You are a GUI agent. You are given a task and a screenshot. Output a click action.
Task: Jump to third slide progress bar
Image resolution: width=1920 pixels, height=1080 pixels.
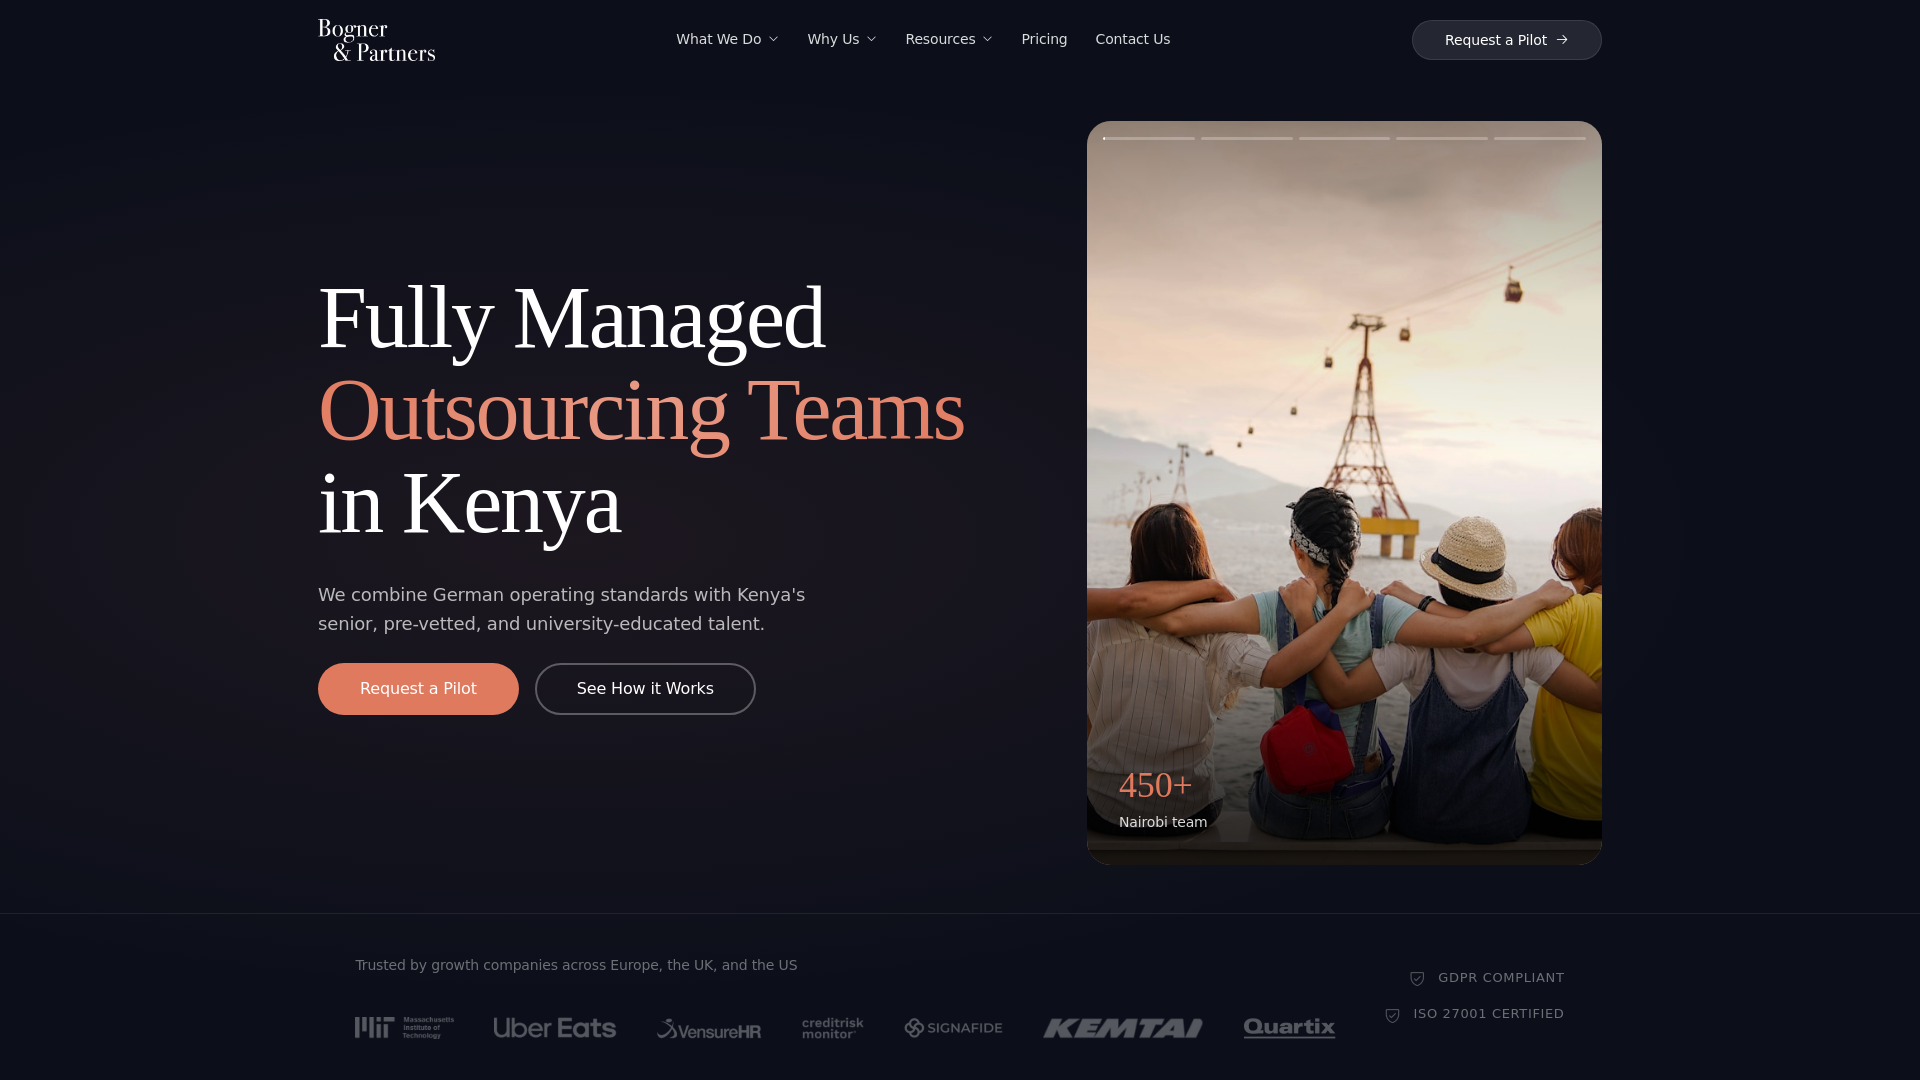1344,138
